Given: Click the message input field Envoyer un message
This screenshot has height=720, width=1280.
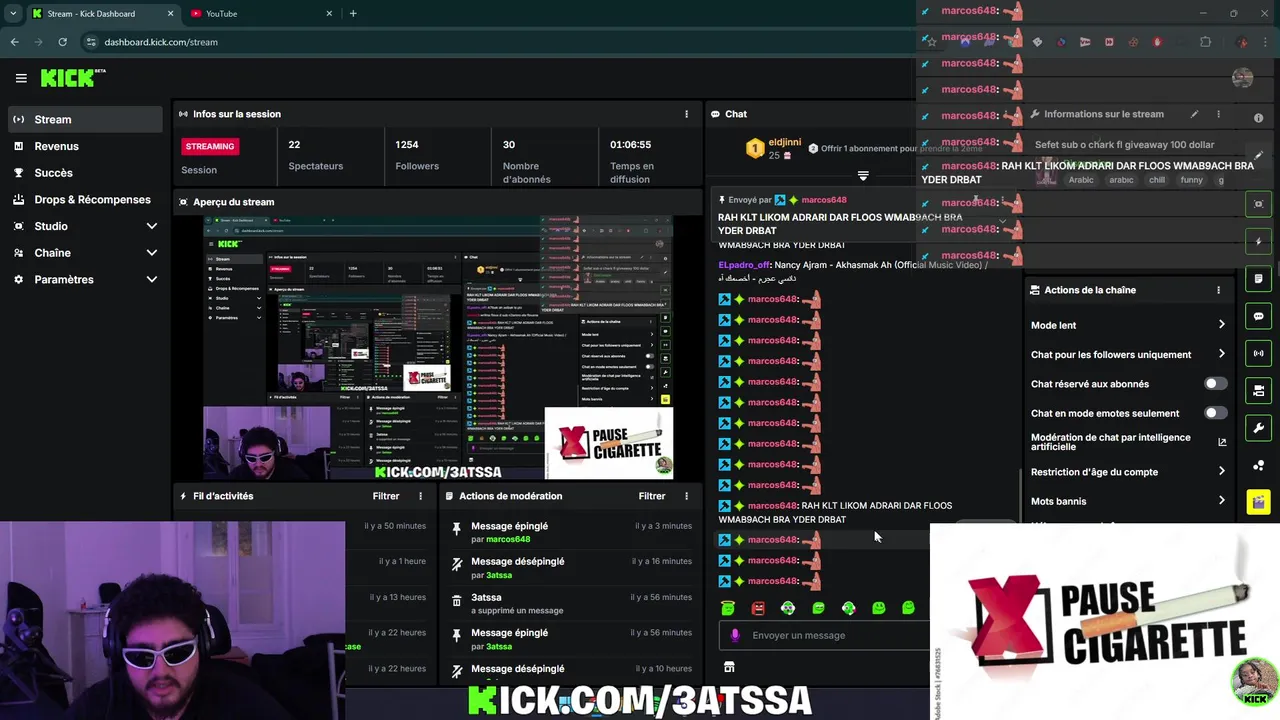Looking at the screenshot, I should pyautogui.click(x=825, y=635).
